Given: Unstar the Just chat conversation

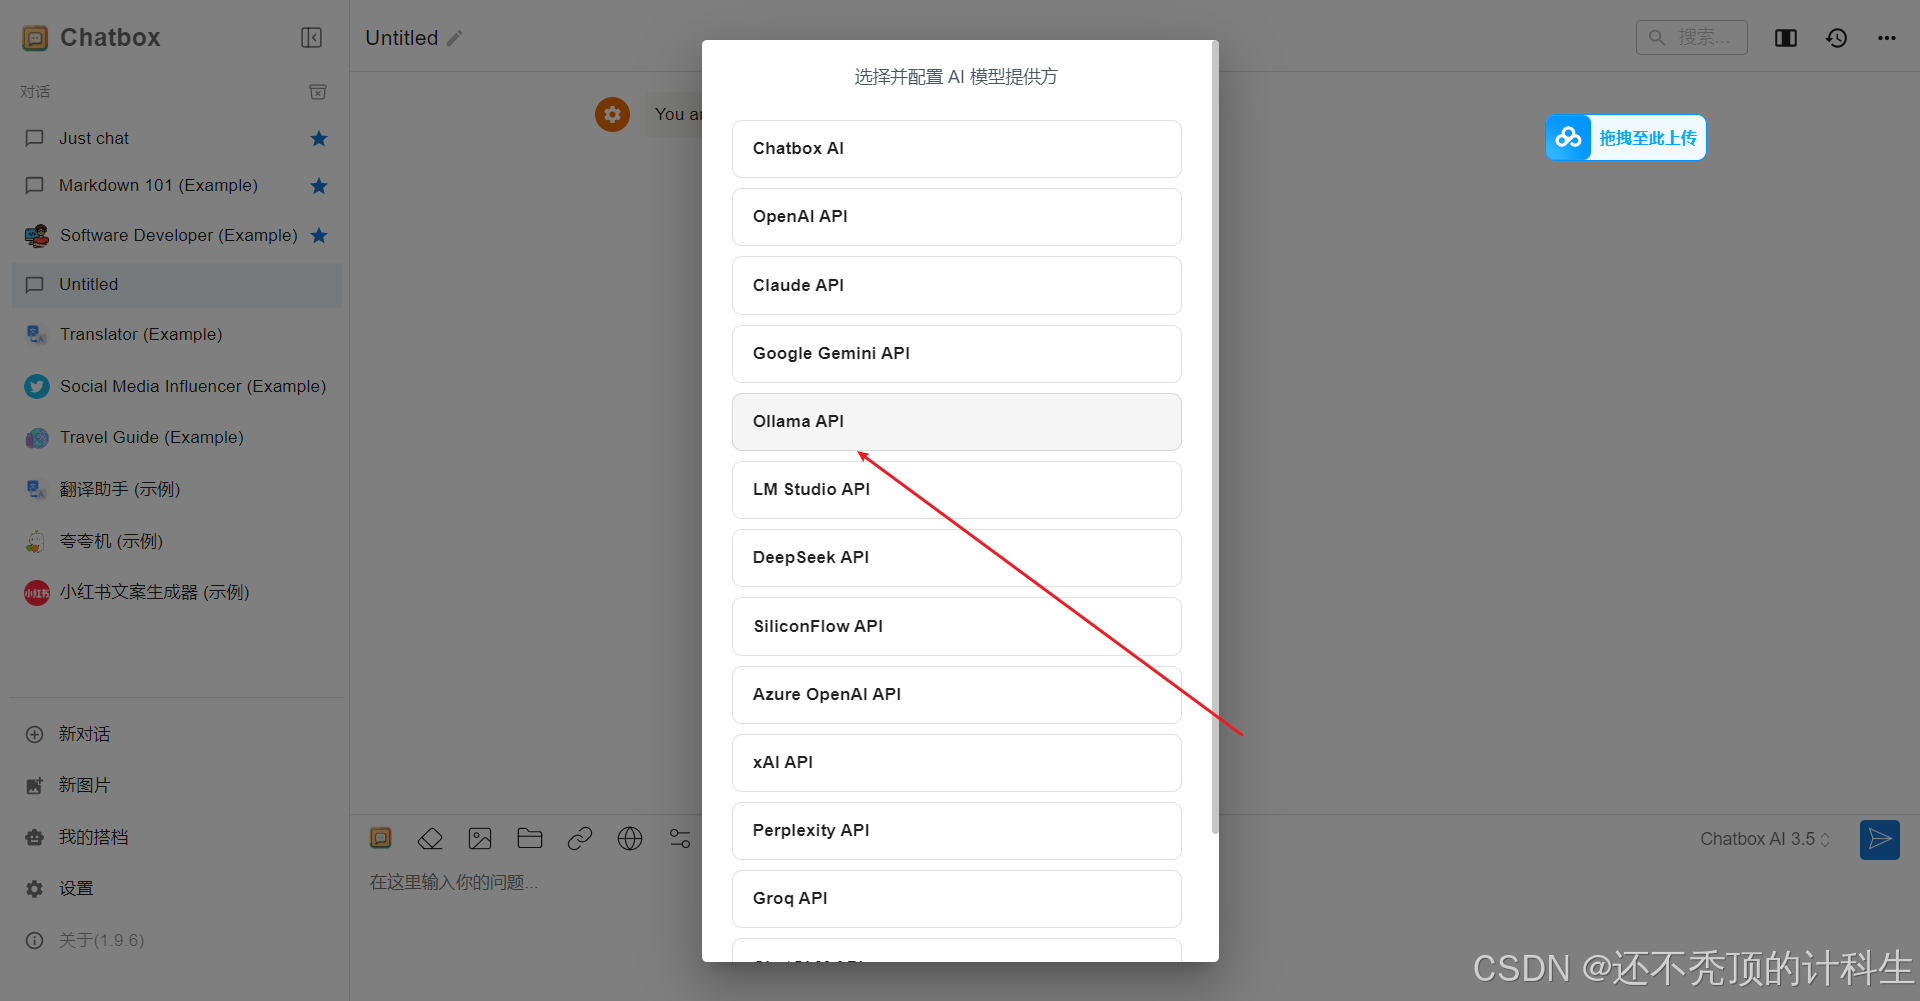Looking at the screenshot, I should click(319, 138).
